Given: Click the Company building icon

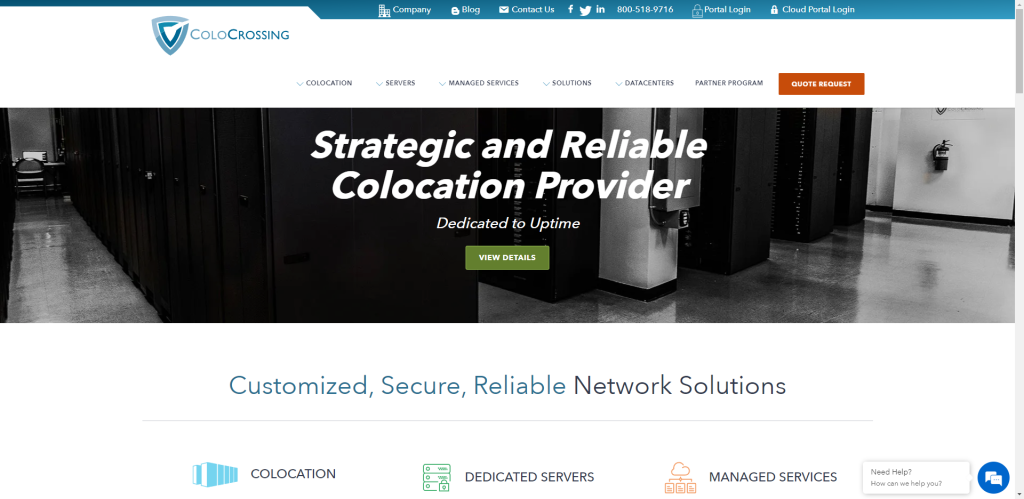Looking at the screenshot, I should (384, 10).
